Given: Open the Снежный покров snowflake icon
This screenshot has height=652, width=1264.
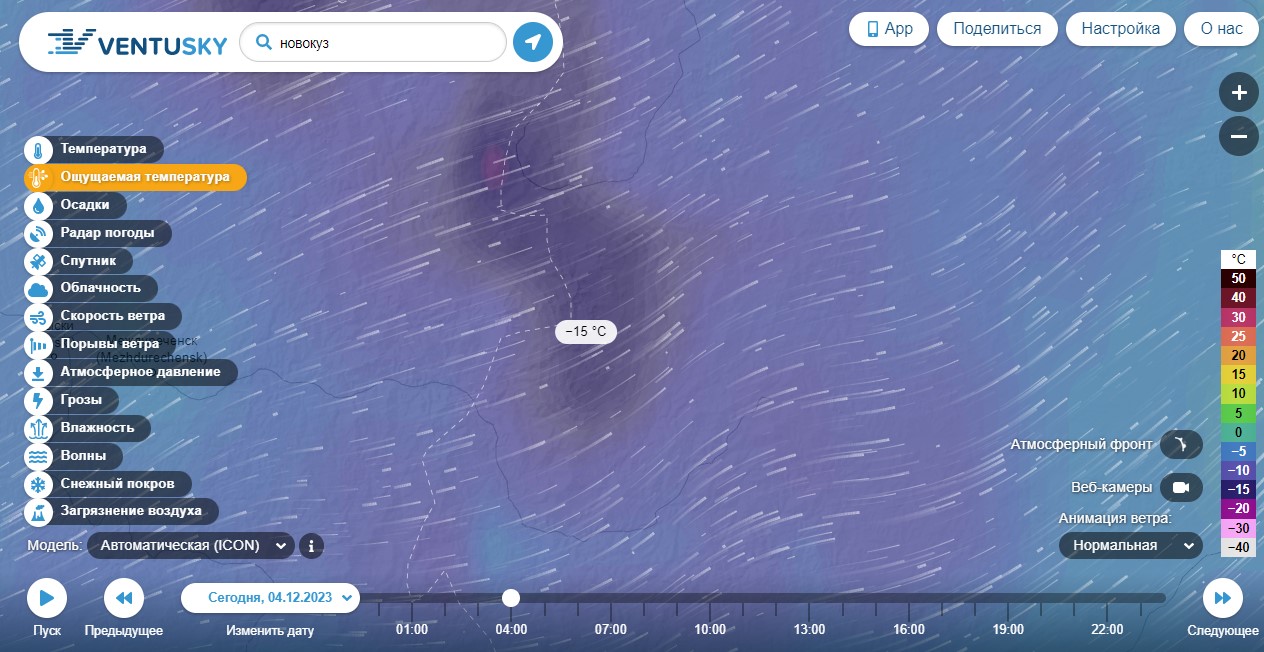Looking at the screenshot, I should click(x=38, y=485).
